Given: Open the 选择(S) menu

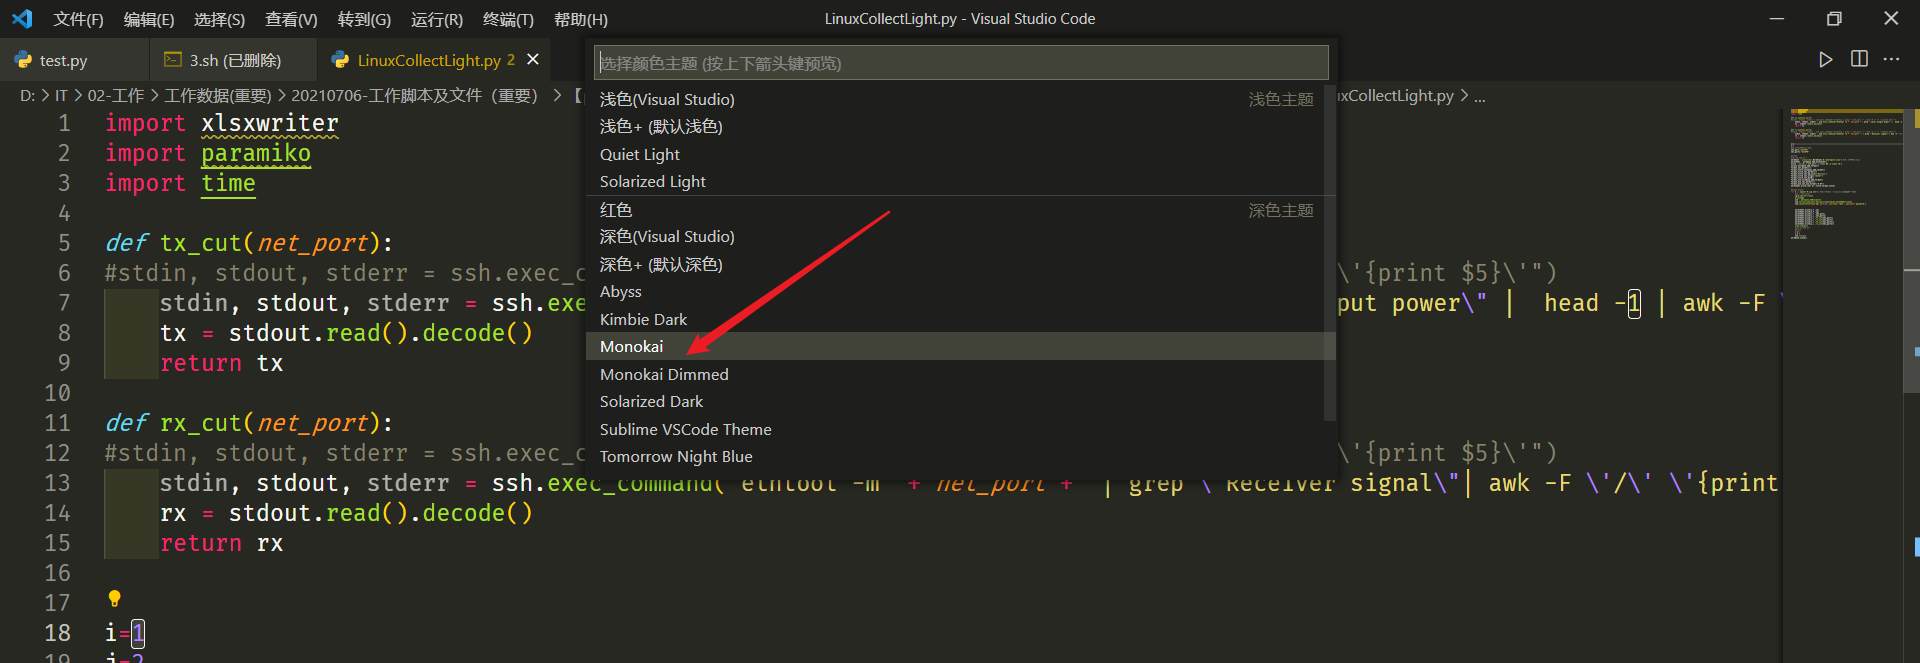Looking at the screenshot, I should pos(219,19).
